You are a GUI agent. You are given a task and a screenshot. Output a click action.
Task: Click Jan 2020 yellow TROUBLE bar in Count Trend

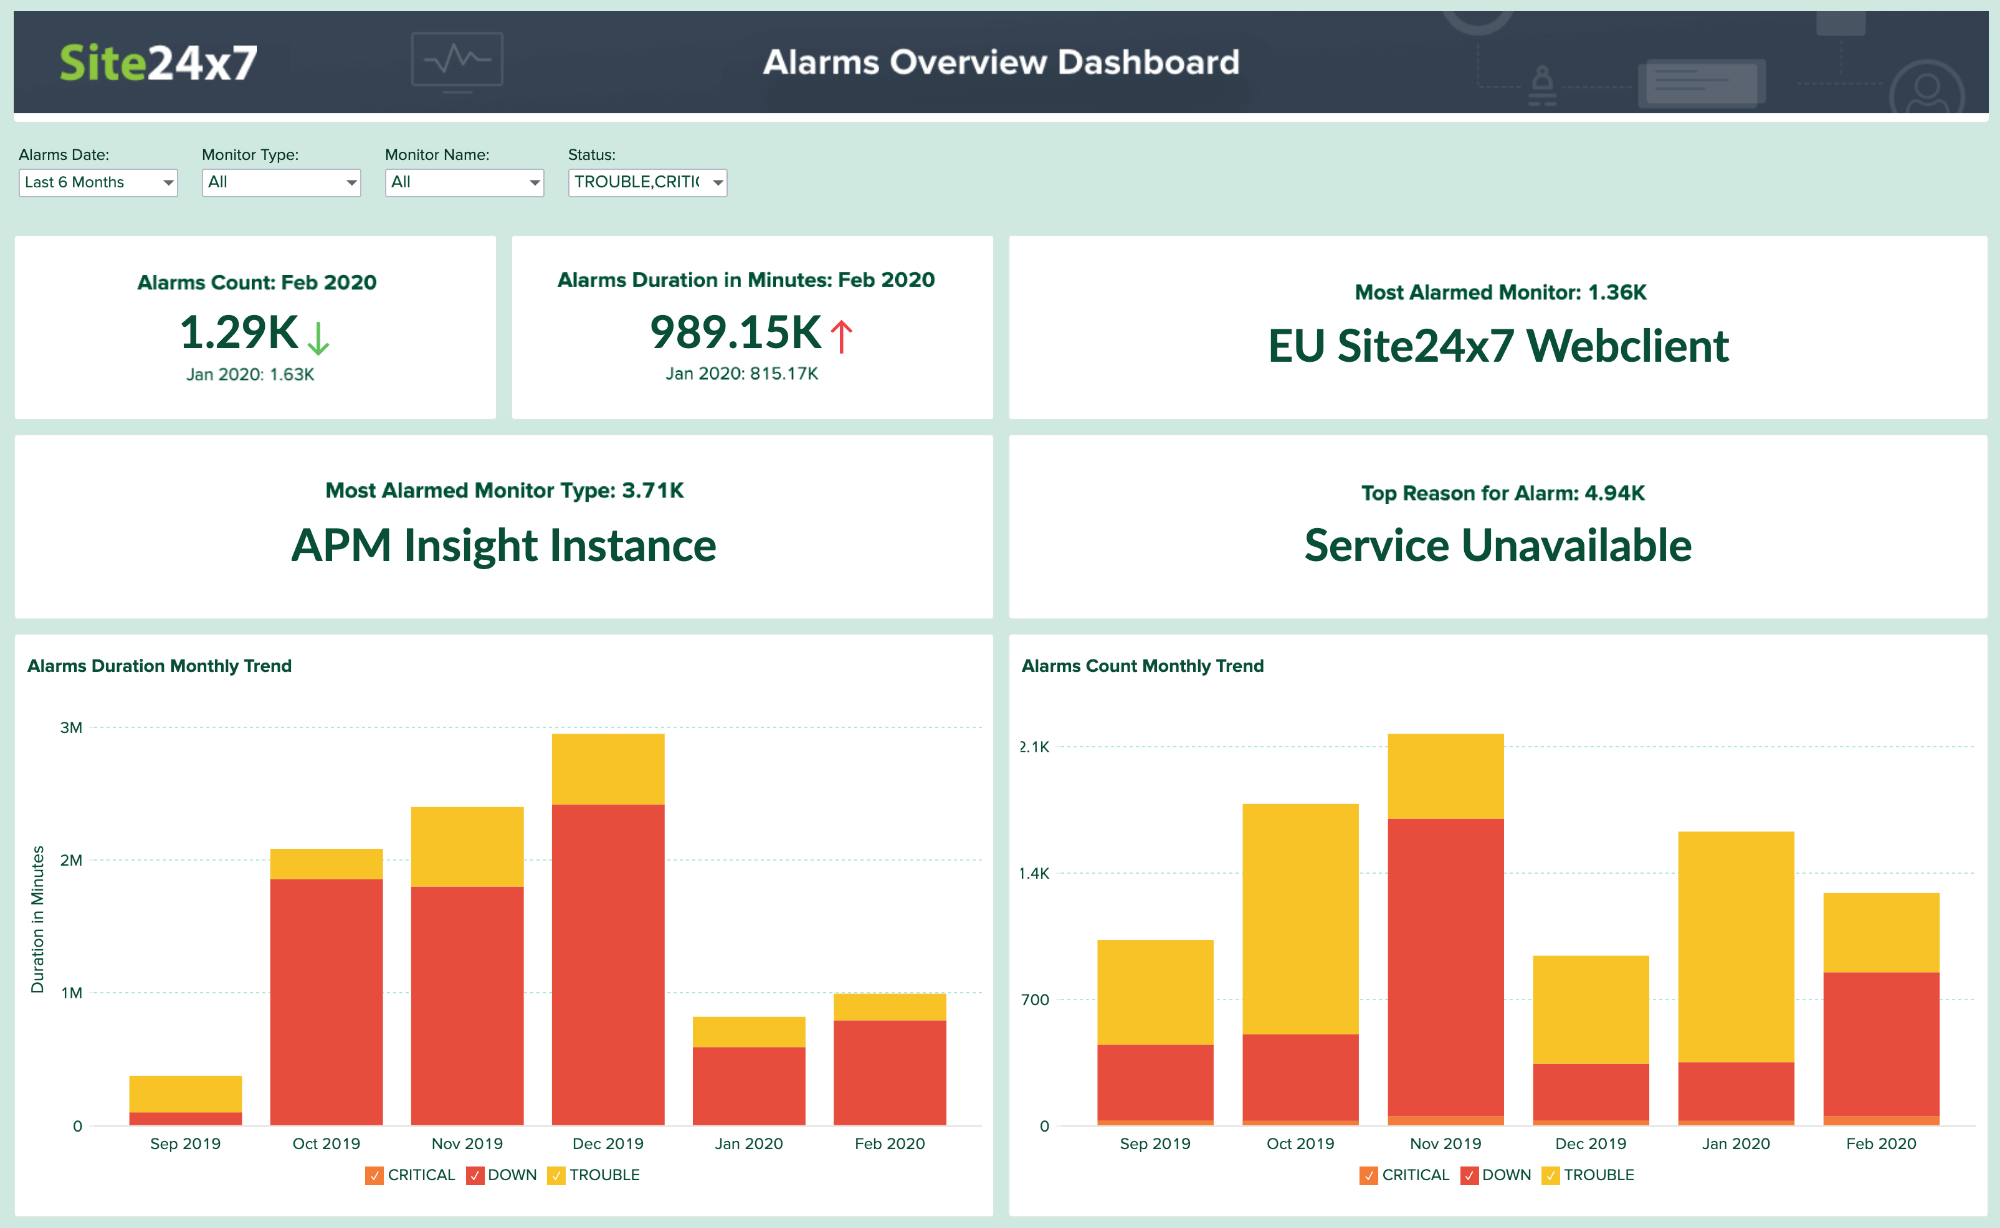1736,947
